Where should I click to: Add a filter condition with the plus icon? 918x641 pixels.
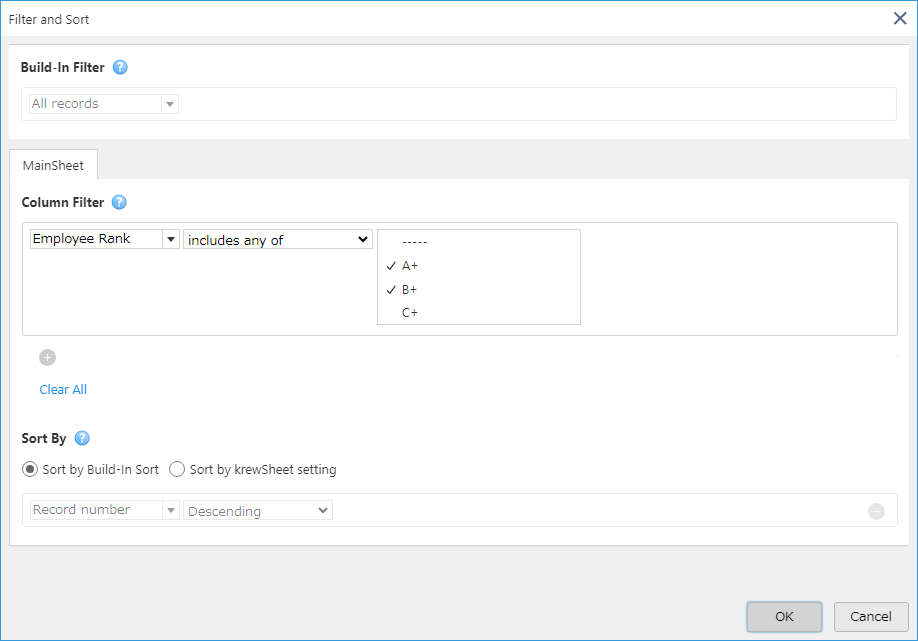pos(47,357)
